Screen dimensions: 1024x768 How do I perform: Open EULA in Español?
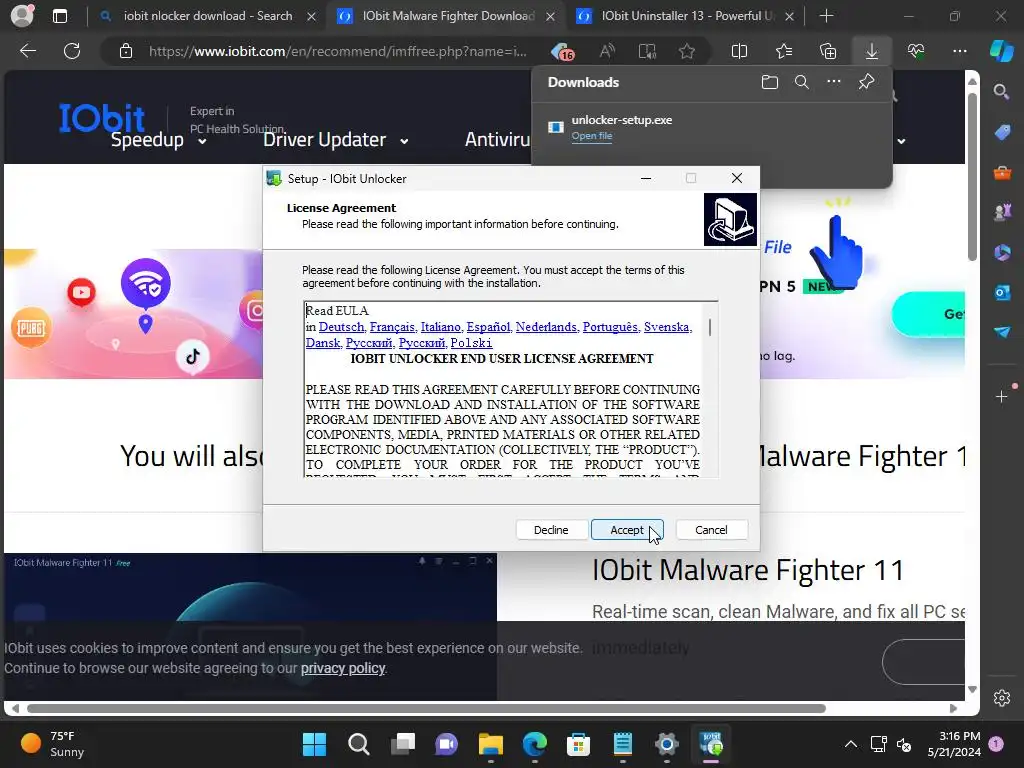[488, 327]
